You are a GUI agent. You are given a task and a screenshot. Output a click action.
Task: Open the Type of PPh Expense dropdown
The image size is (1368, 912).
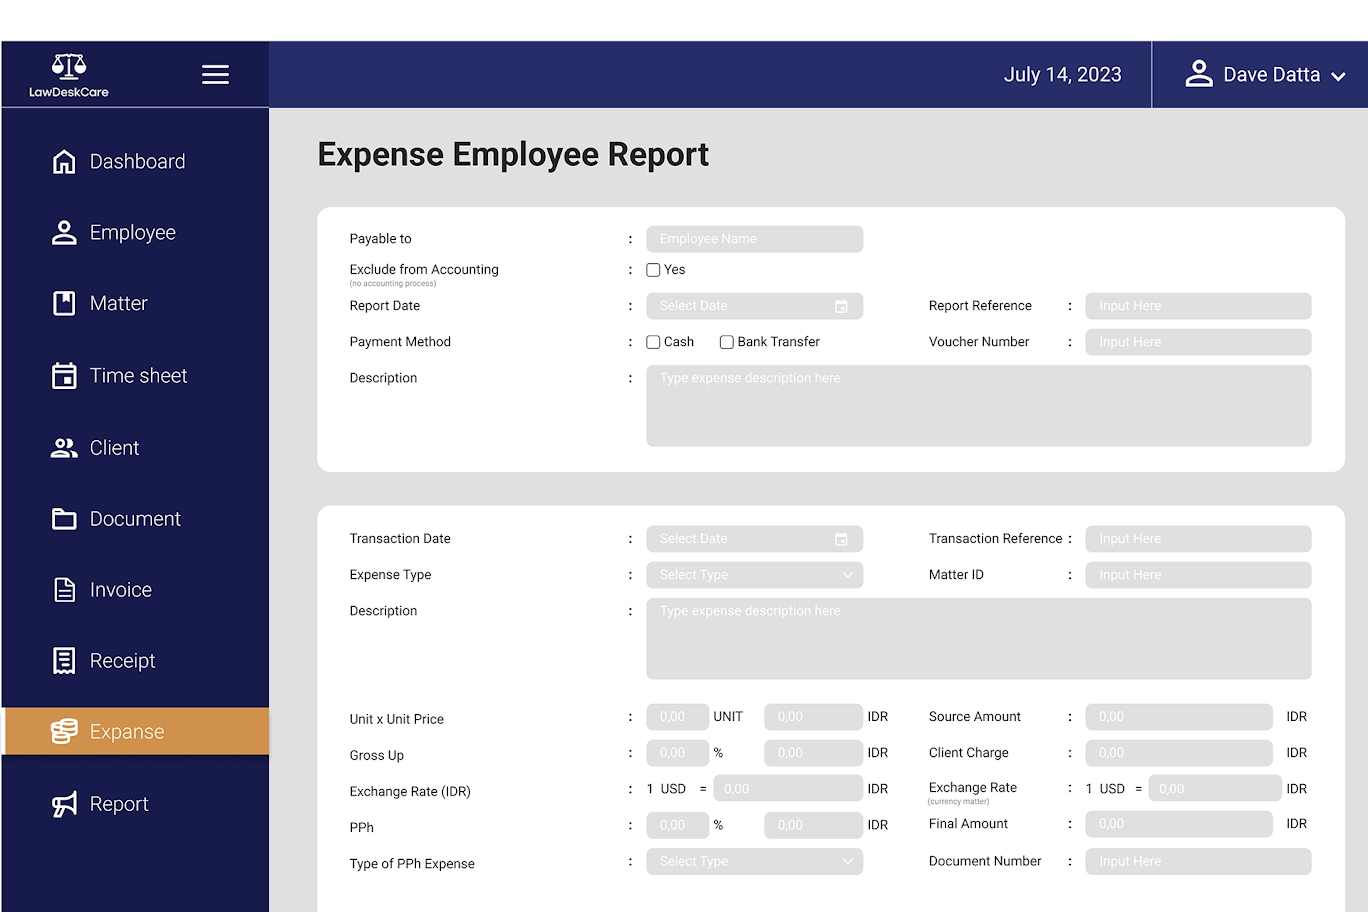[754, 862]
